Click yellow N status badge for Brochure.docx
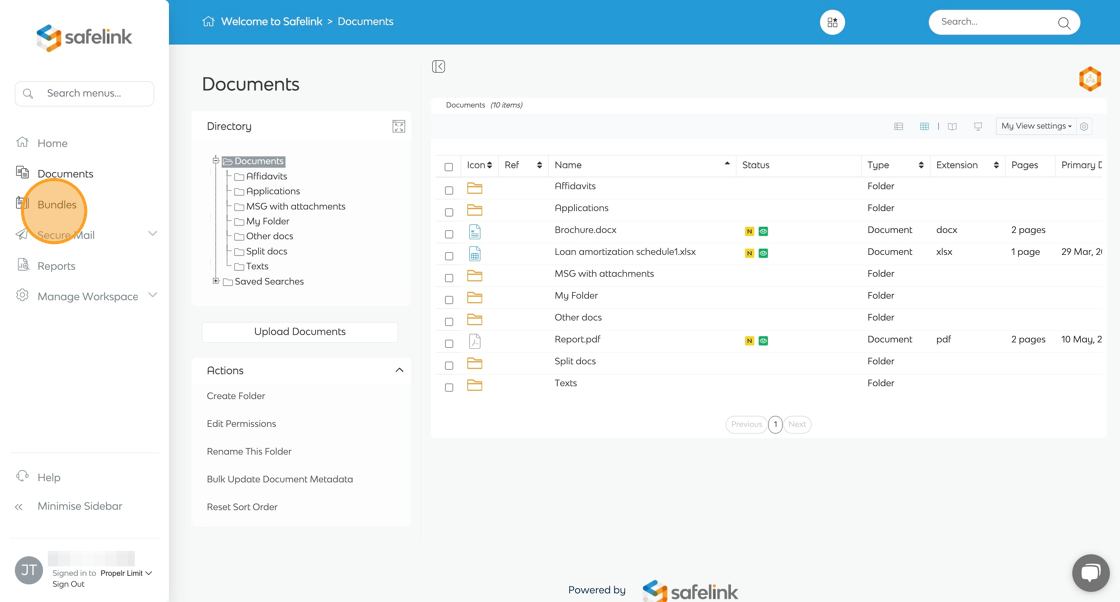This screenshot has width=1120, height=602. 749,231
